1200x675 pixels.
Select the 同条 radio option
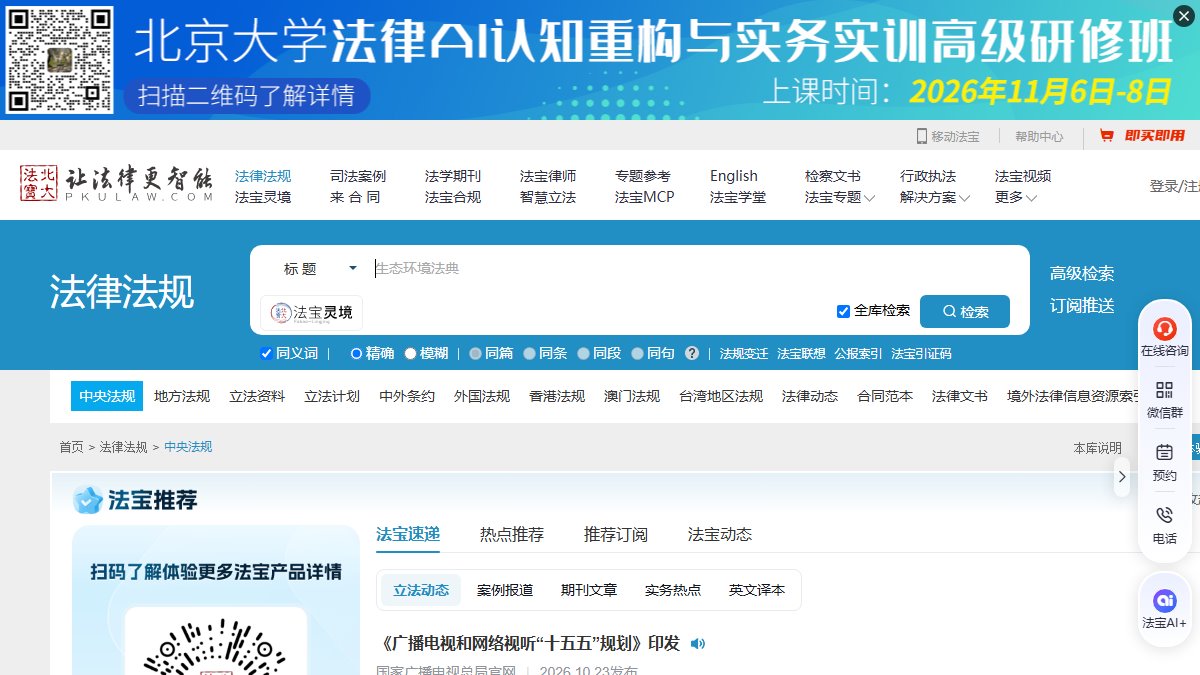pyautogui.click(x=529, y=353)
